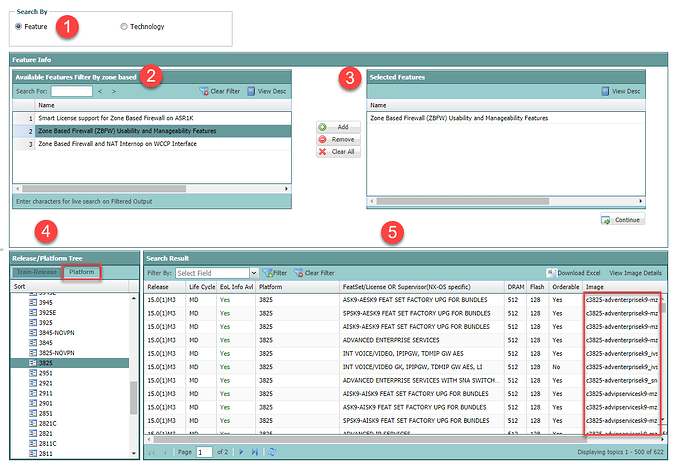This screenshot has height=466, width=690.
Task: Select platform 2811C in the tree
Action: click(47, 444)
